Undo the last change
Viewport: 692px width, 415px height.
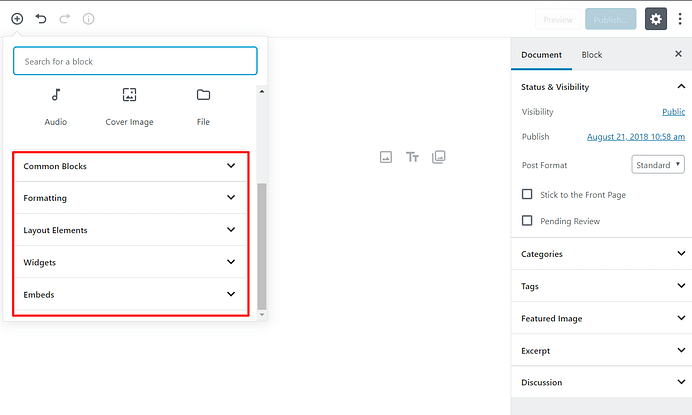(41, 19)
